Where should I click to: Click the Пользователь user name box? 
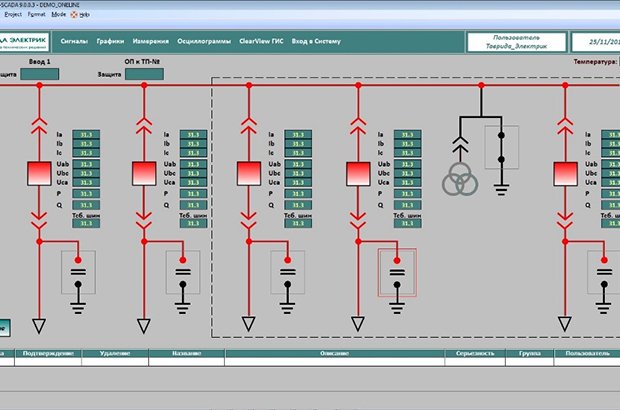coord(516,42)
